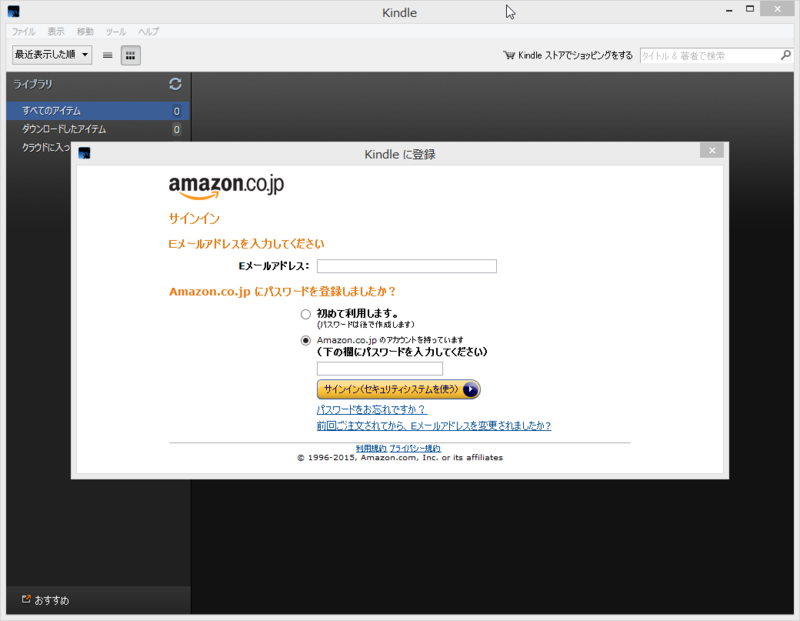The image size is (800, 621).
Task: Open the プライバシー規約 link
Action: click(x=415, y=448)
